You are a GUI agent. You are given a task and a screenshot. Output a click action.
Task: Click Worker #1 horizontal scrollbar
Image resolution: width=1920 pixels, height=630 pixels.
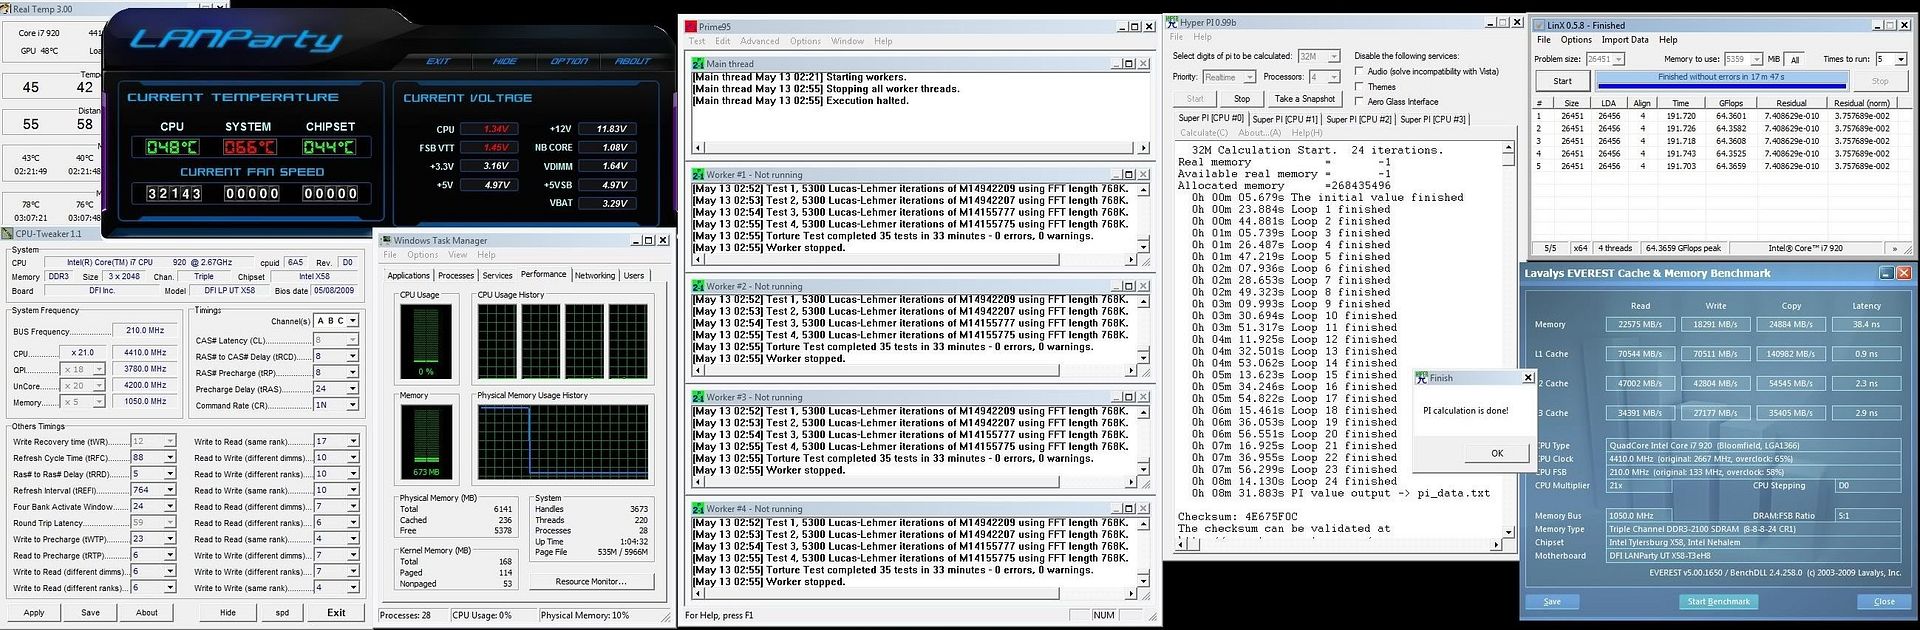[916, 260]
